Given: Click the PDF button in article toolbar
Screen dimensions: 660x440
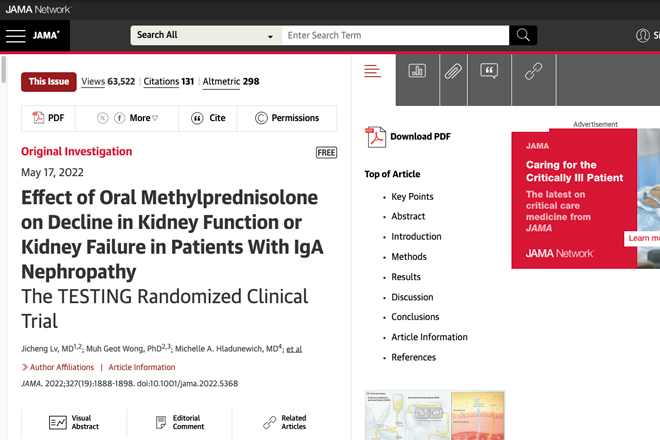Looking at the screenshot, I should click(48, 118).
